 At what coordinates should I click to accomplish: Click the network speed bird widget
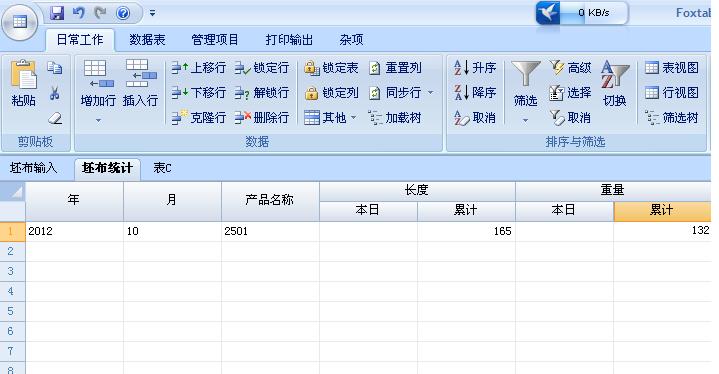(581, 13)
